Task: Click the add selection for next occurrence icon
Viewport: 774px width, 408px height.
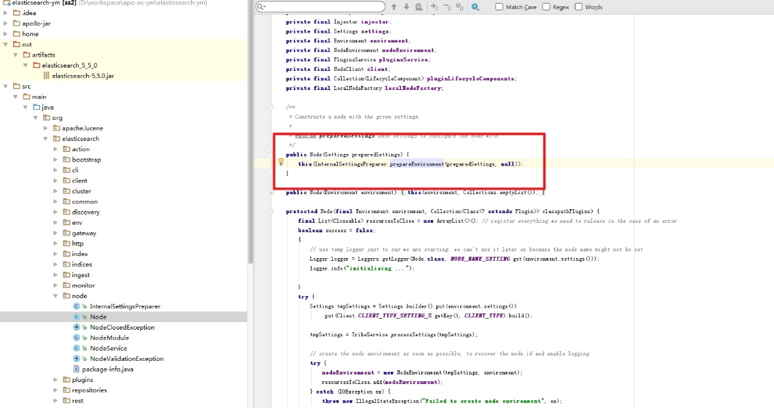Action: point(435,7)
